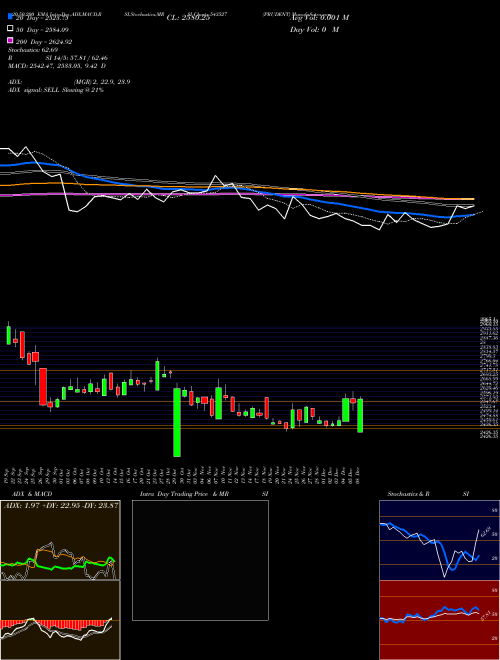
Task: Select the '50 Day - 2584.99' legend text
Action: (x=42, y=29)
